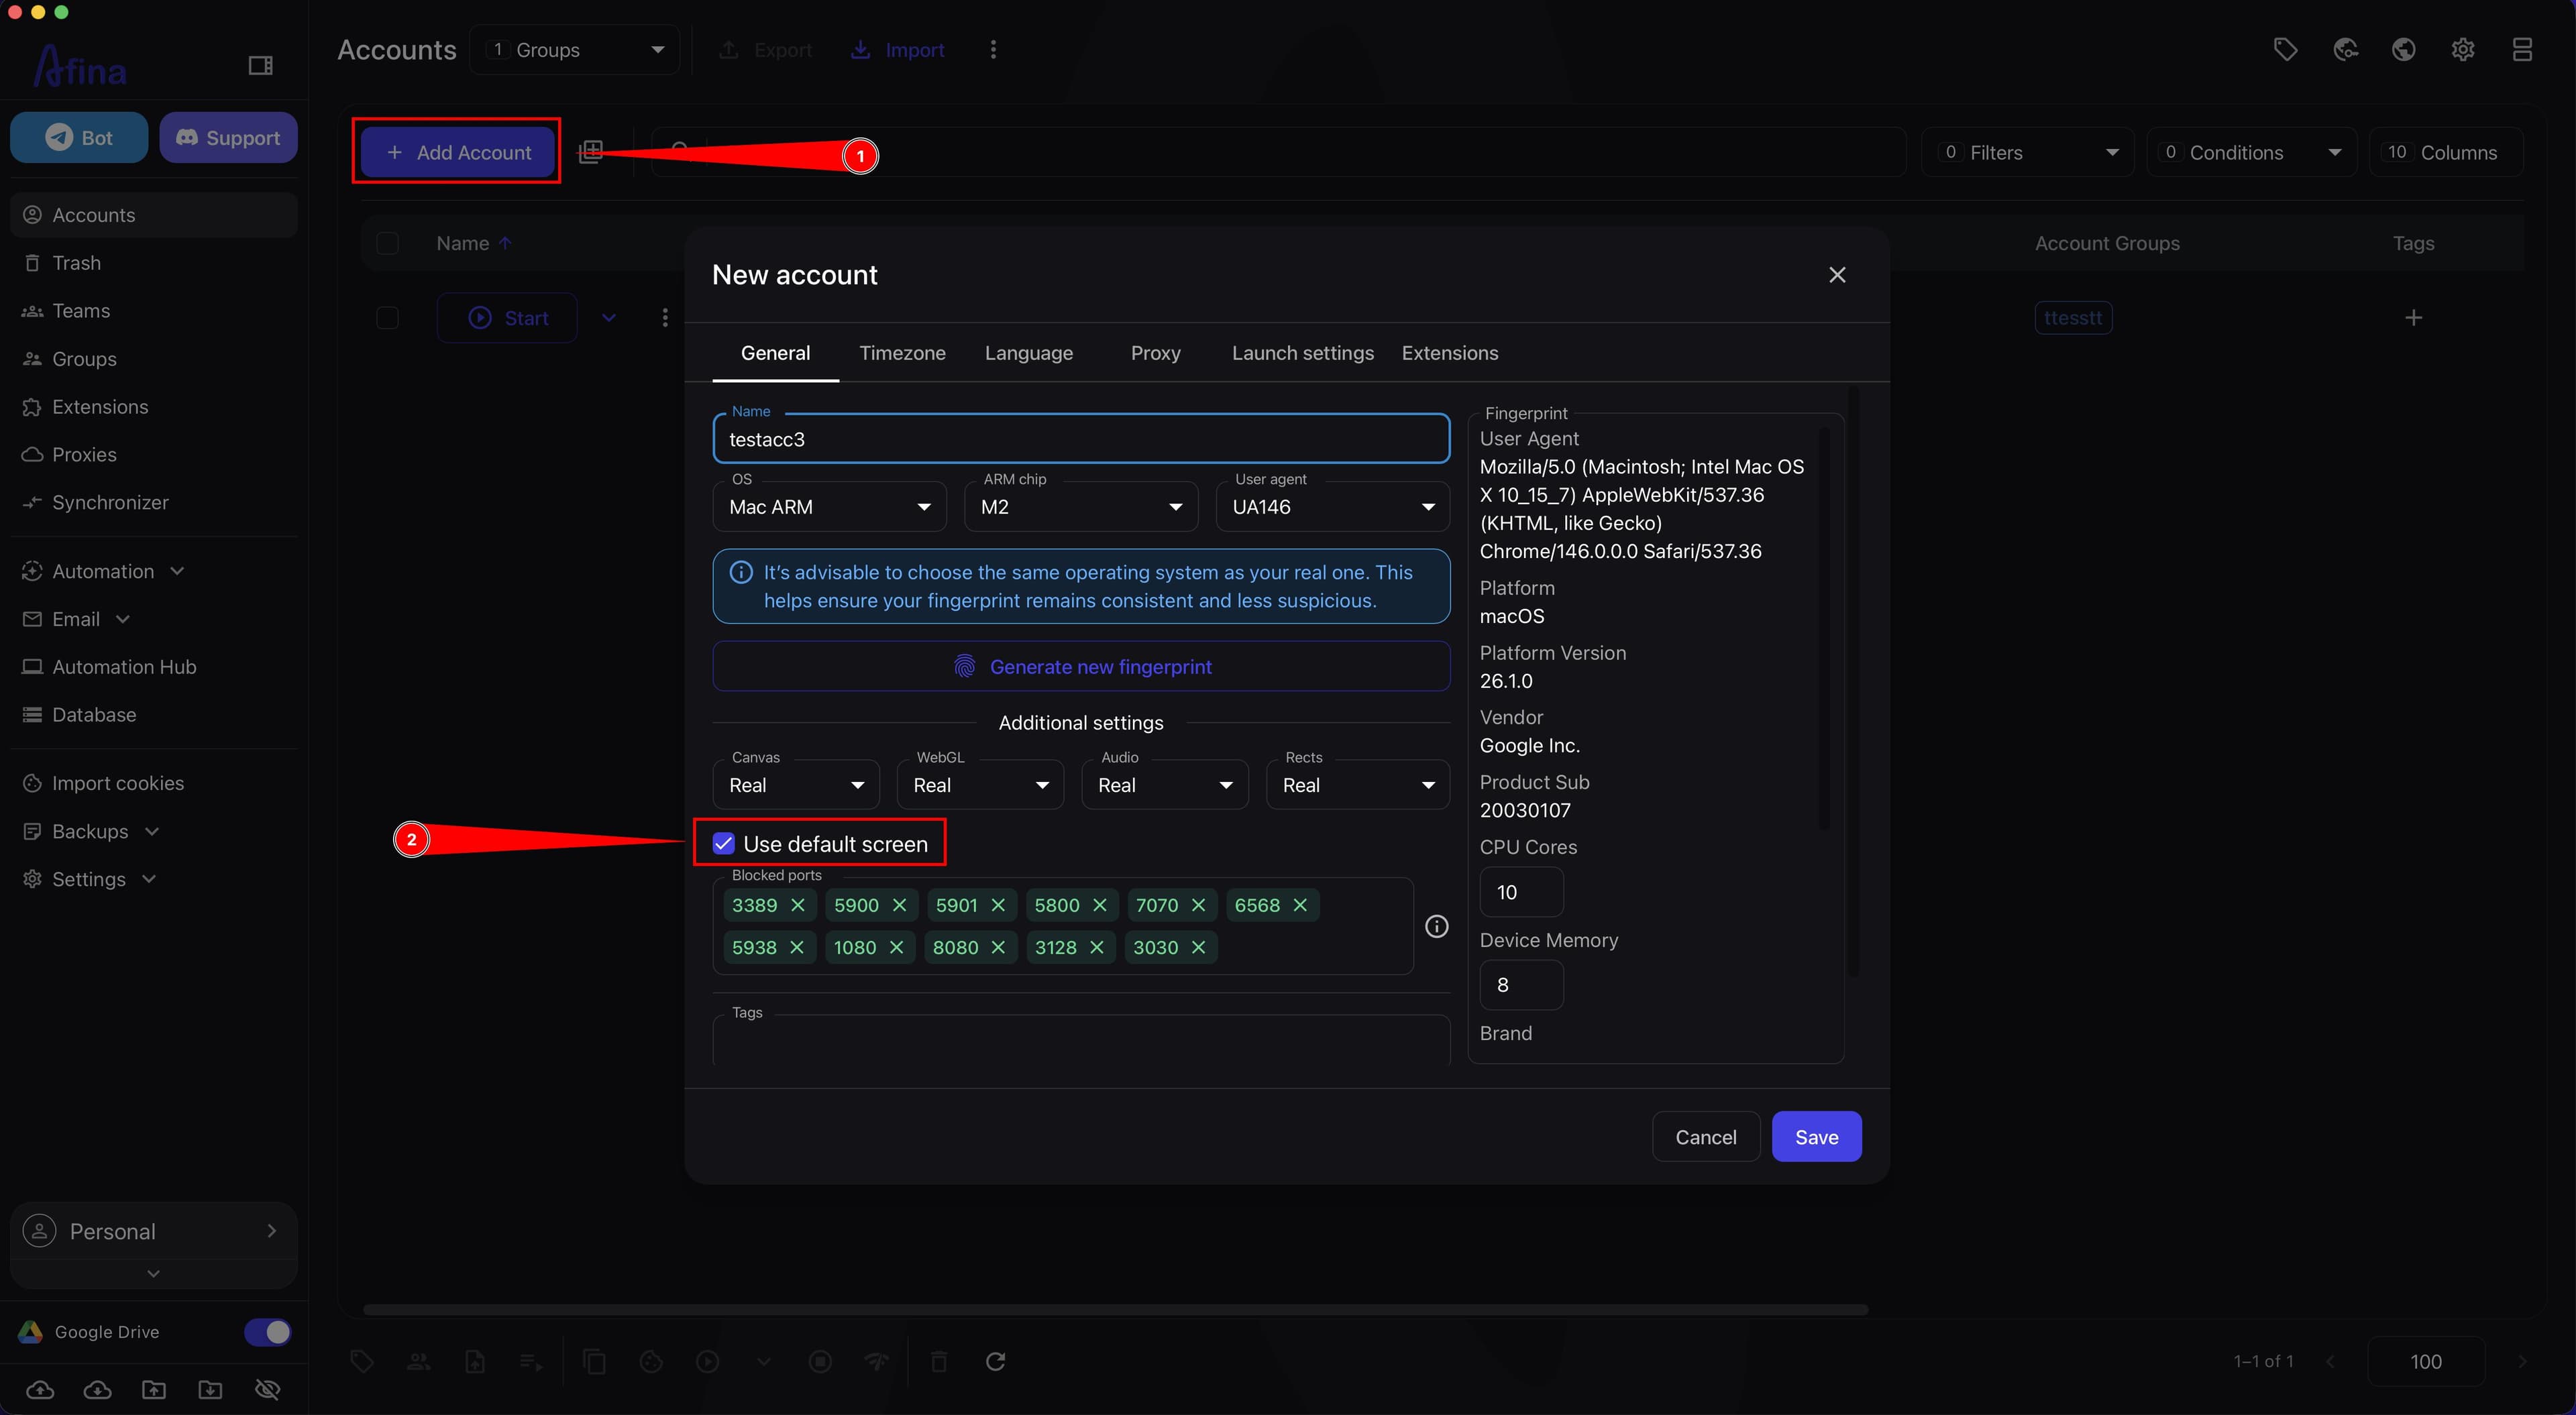The width and height of the screenshot is (2576, 1415).
Task: Click the folder upload icon at the sidebar bottom
Action: (x=154, y=1389)
